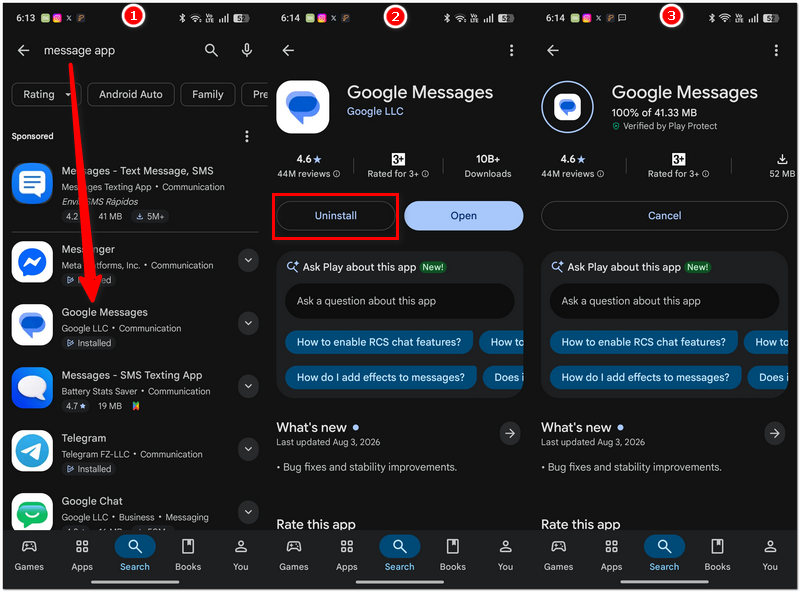Tap Books tab on screen 3

coord(717,555)
